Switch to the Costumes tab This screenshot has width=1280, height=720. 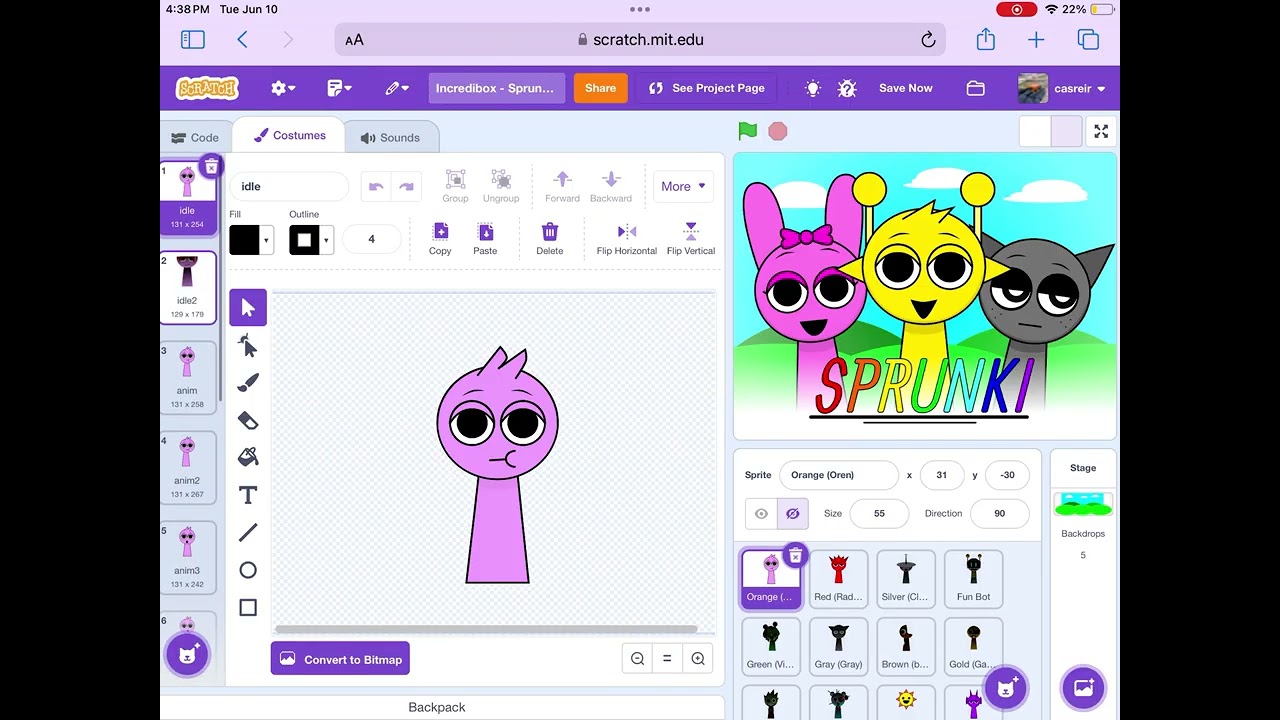(x=289, y=135)
